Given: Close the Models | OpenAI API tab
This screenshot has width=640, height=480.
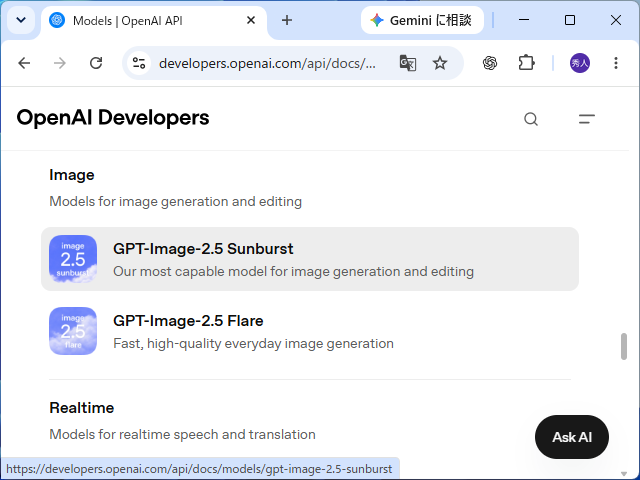Looking at the screenshot, I should click(251, 20).
